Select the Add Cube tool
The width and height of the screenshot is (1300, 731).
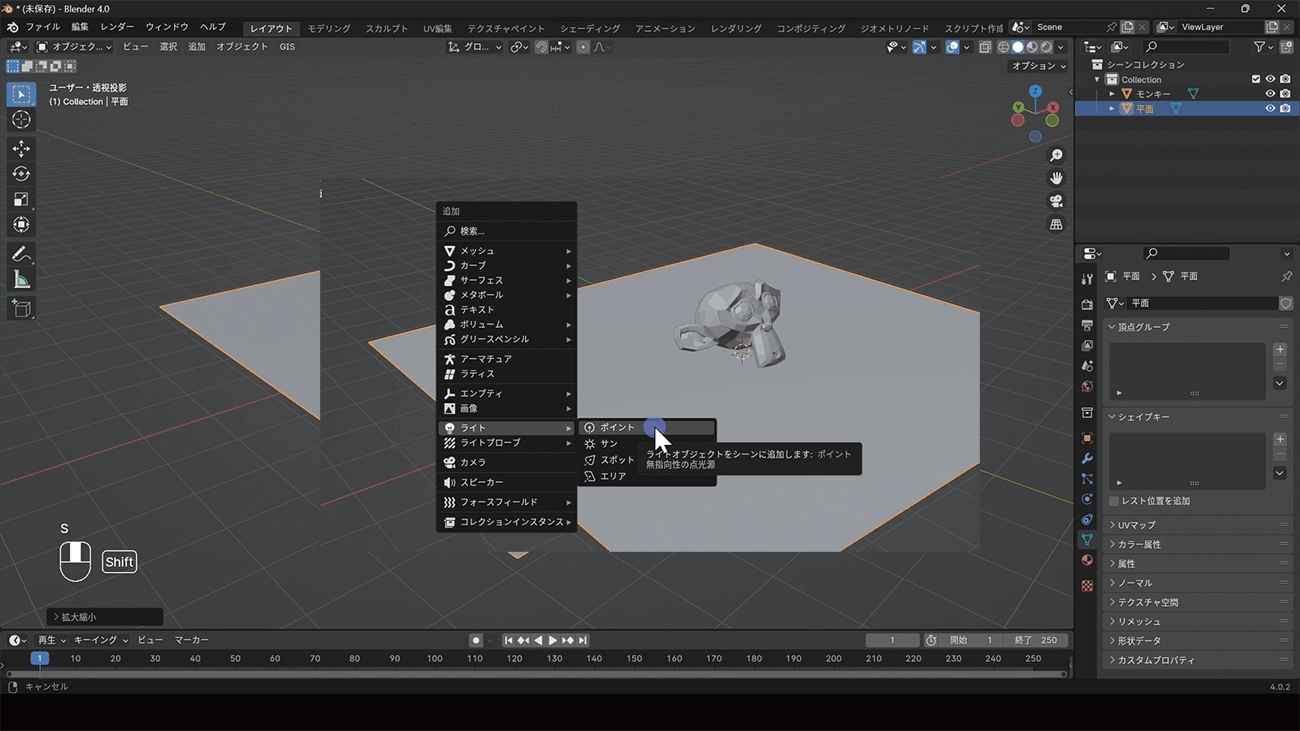21,308
